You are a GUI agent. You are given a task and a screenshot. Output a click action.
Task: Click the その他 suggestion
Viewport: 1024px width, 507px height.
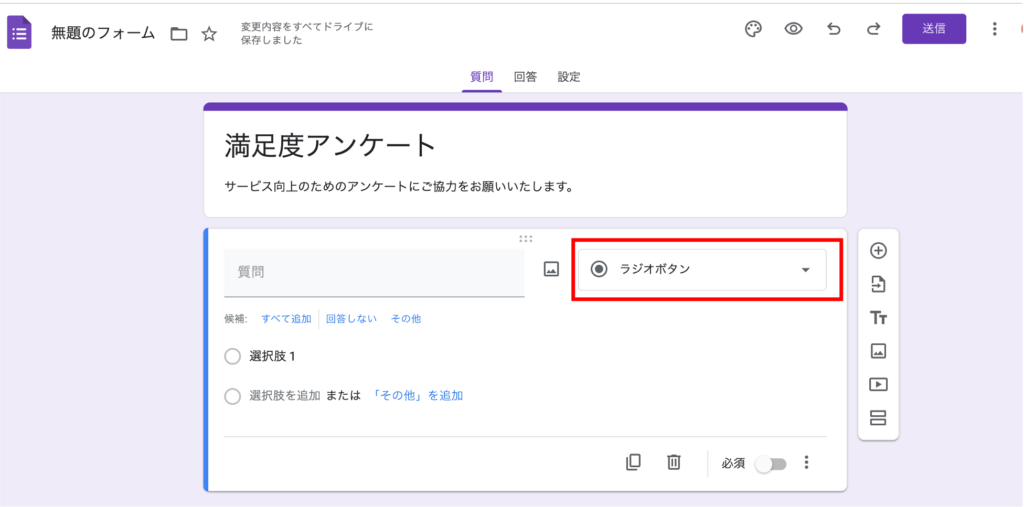pos(406,319)
